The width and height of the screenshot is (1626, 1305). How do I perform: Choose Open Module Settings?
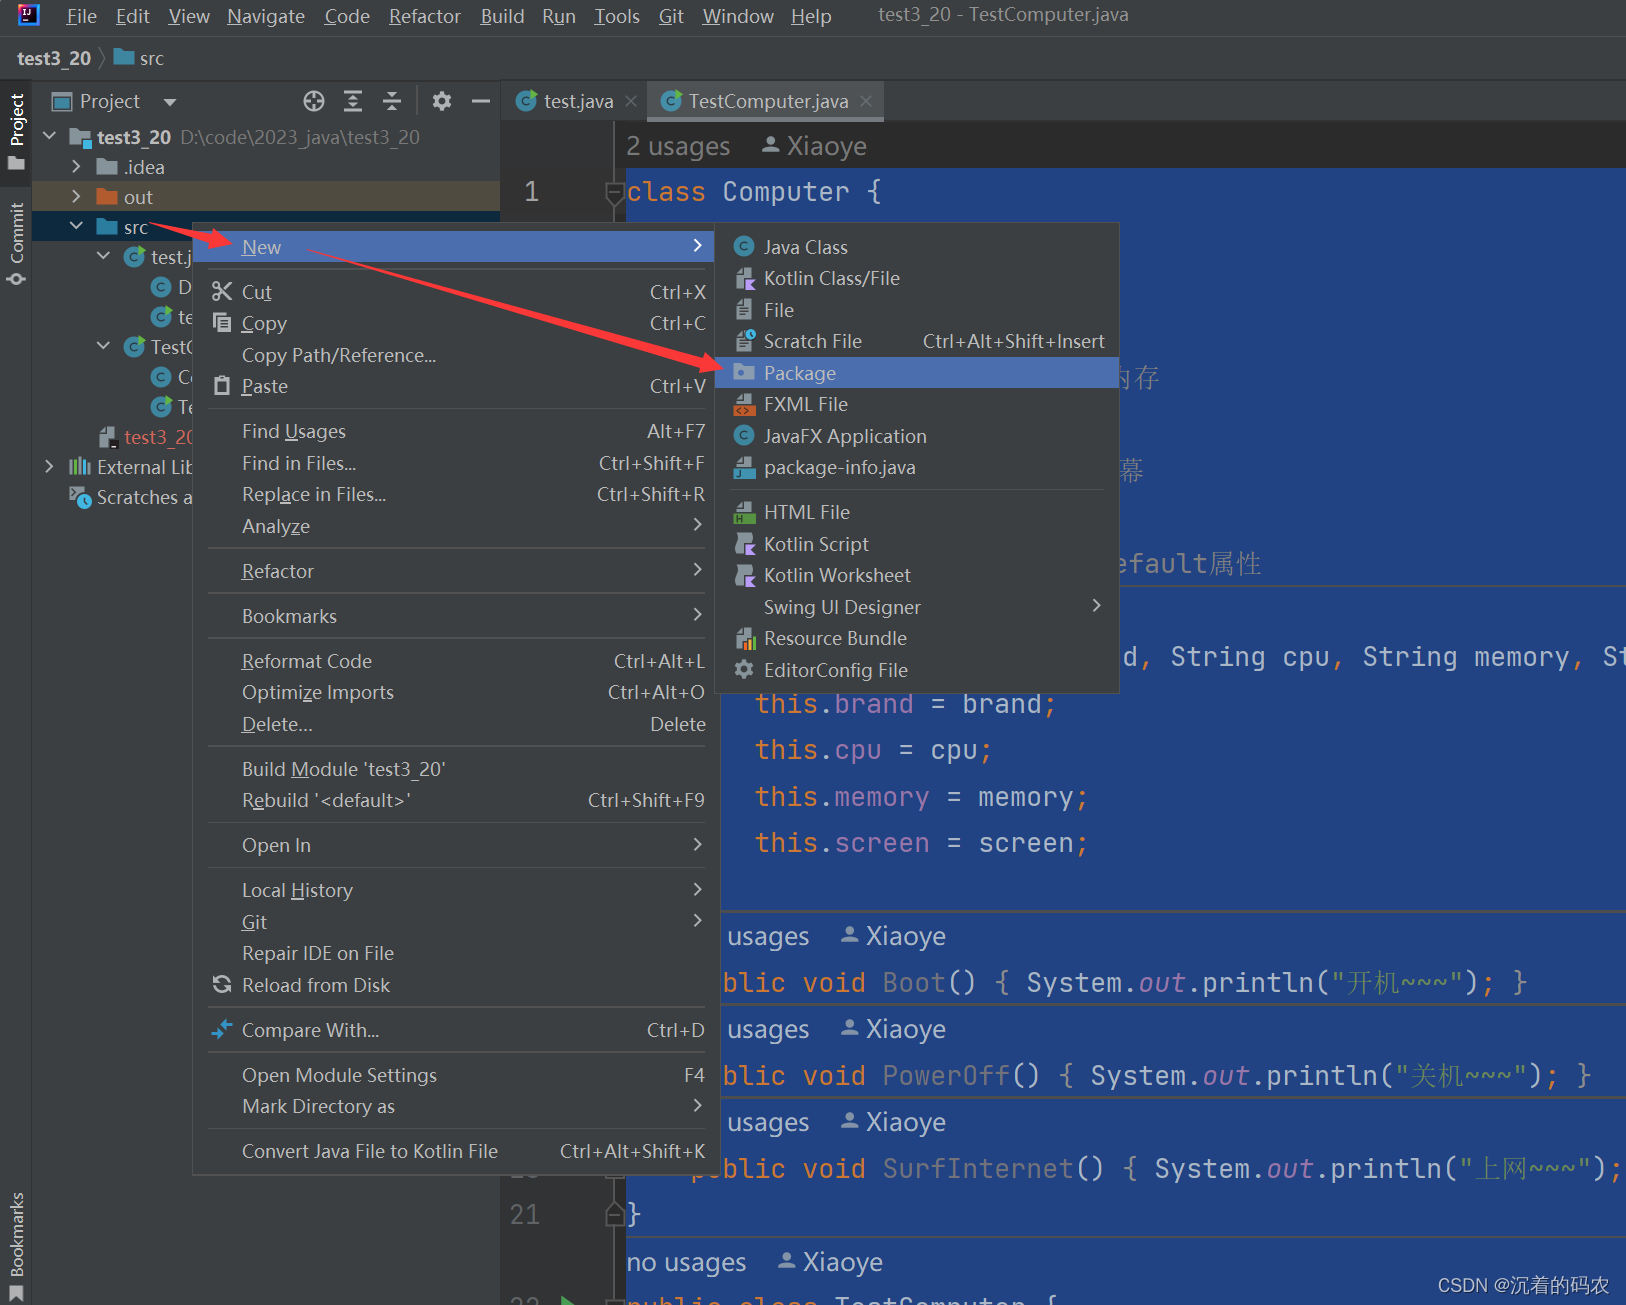coord(456,1075)
